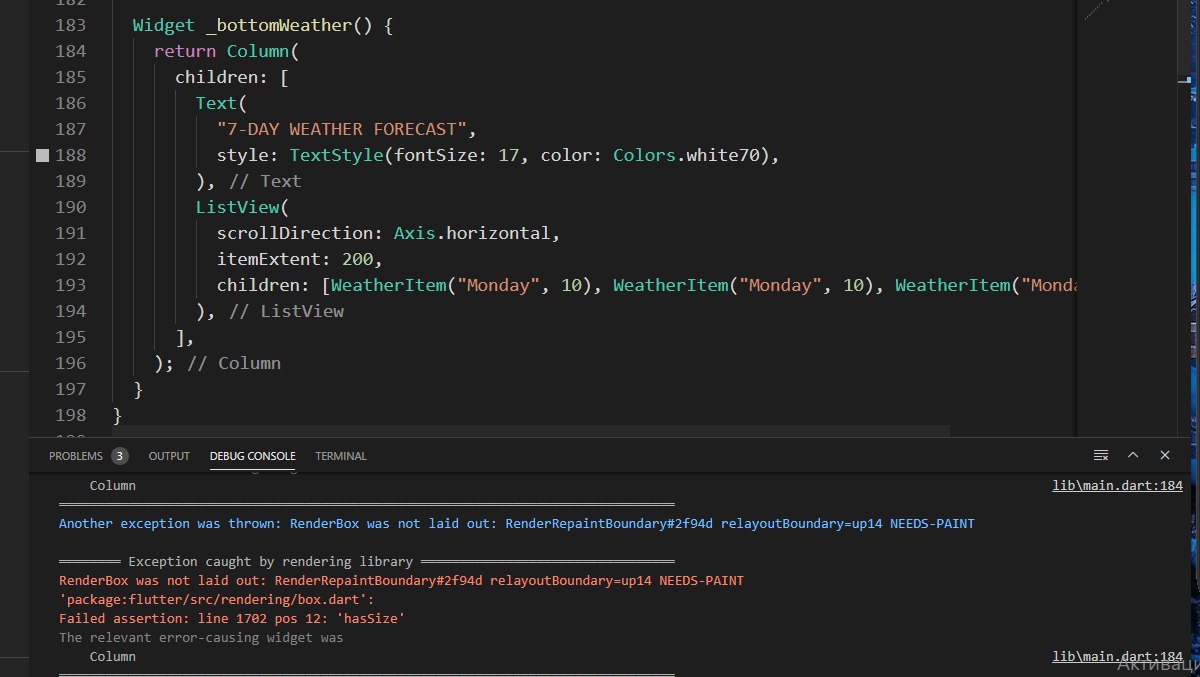Click the "7-DAY WEATHER FORECAST" string

click(x=342, y=129)
